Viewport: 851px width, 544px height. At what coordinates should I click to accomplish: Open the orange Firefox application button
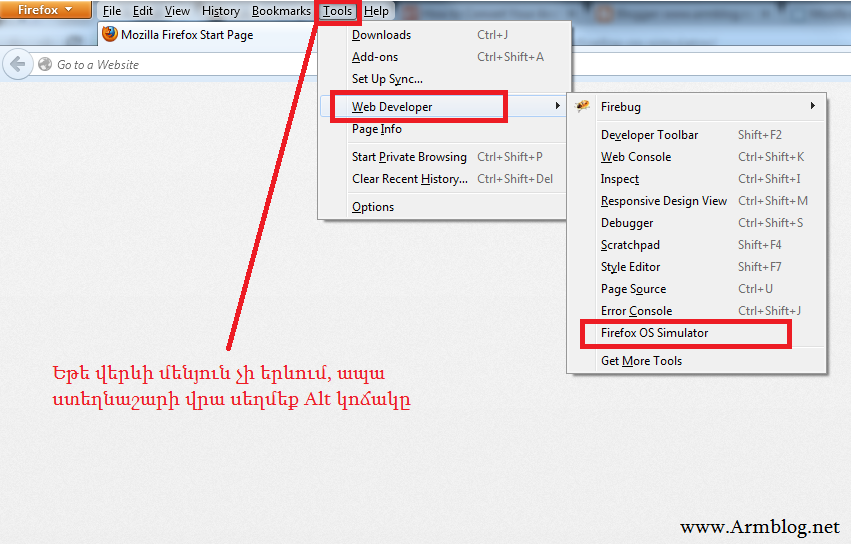pos(46,10)
